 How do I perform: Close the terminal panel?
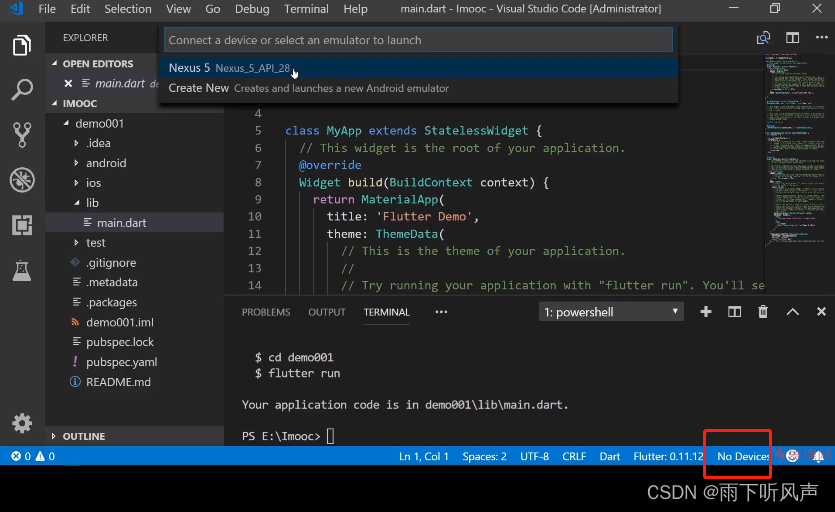point(821,312)
